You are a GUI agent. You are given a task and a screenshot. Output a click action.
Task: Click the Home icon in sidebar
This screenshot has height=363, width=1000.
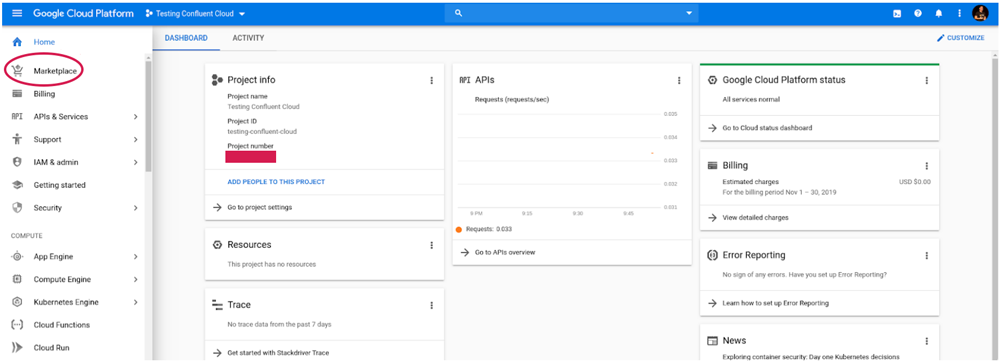pyautogui.click(x=17, y=42)
